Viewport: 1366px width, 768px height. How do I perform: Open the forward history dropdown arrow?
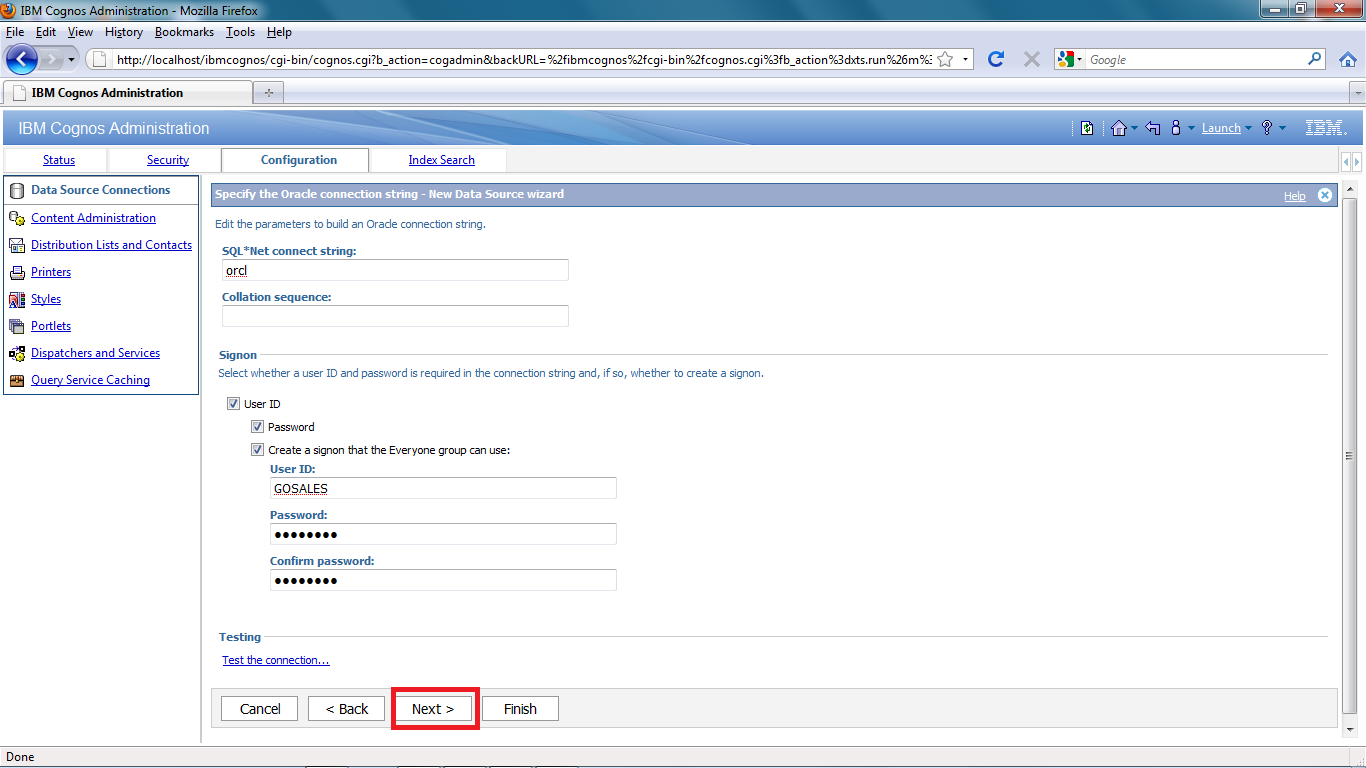coord(71,60)
